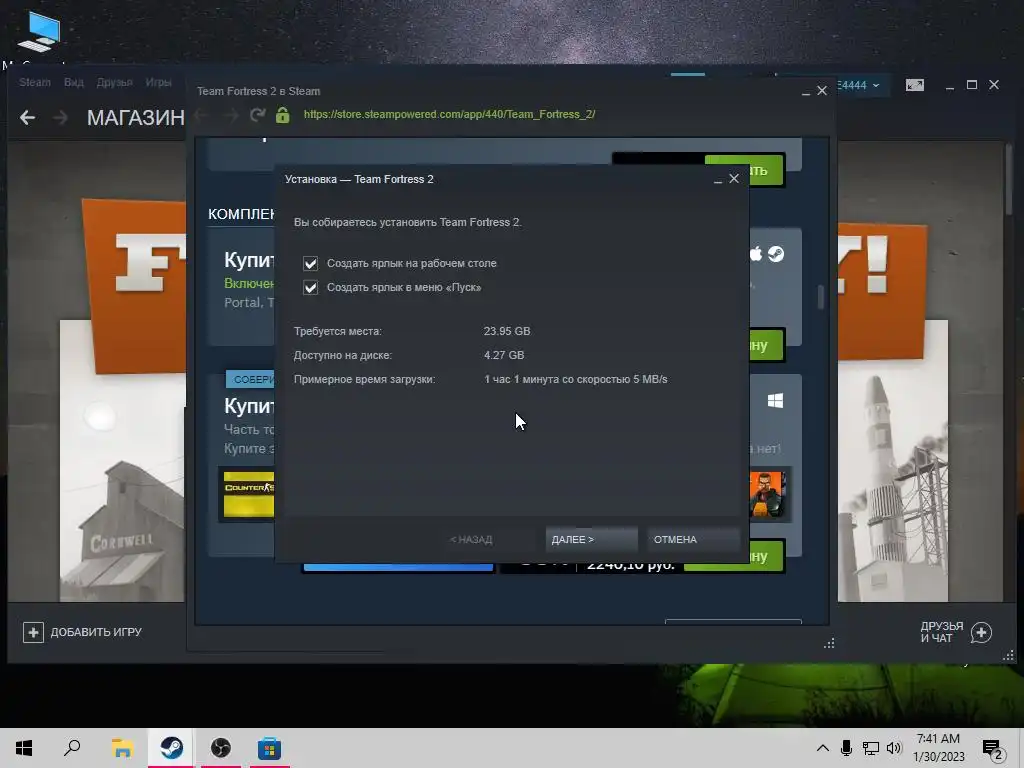The width and height of the screenshot is (1024, 768).
Task: Open Microsoft Store from taskbar
Action: click(x=270, y=748)
